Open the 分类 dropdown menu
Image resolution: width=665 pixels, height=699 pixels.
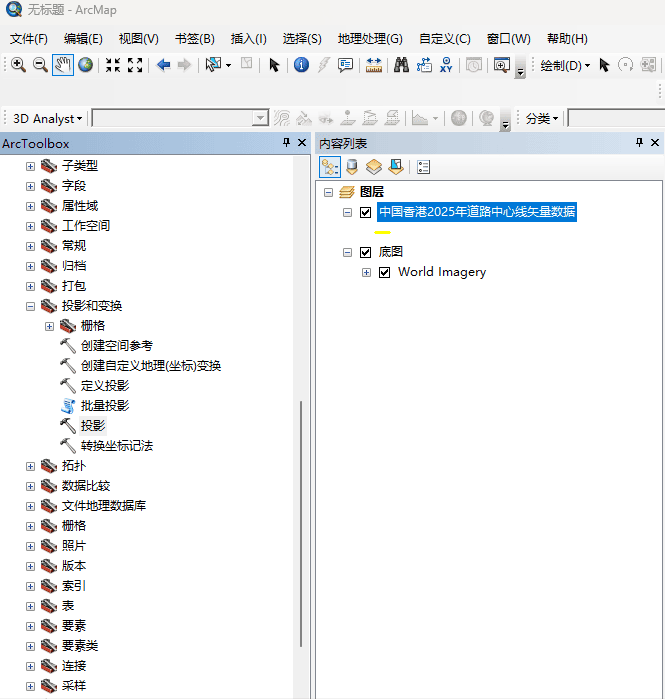click(x=541, y=119)
